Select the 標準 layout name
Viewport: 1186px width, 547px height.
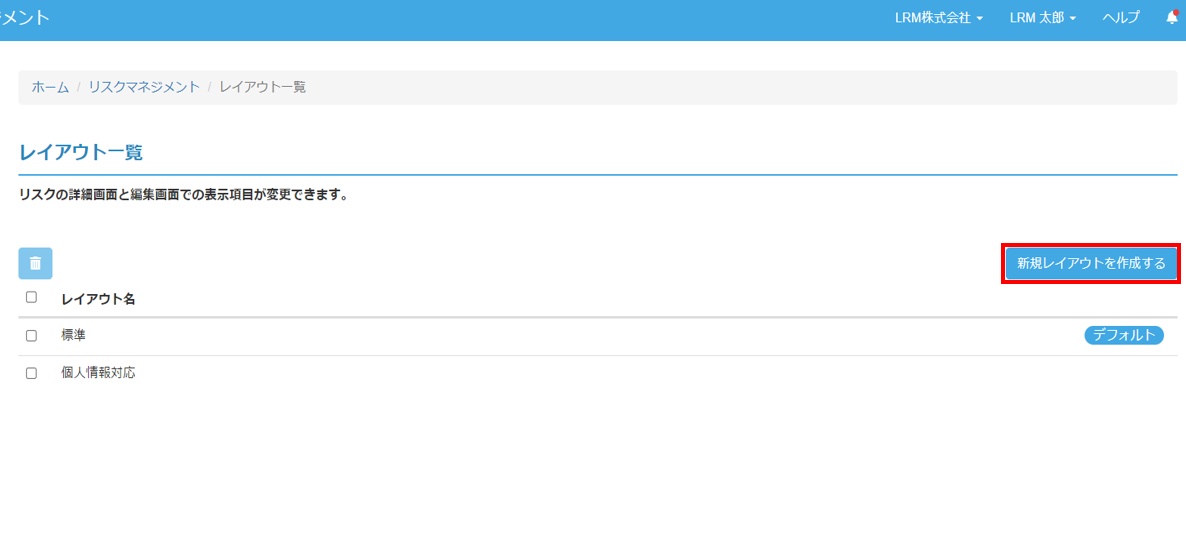pos(73,334)
